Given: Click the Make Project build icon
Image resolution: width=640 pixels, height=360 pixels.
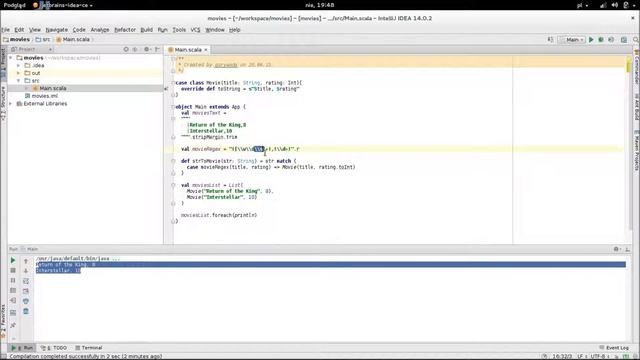Looking at the screenshot, I should (550, 40).
